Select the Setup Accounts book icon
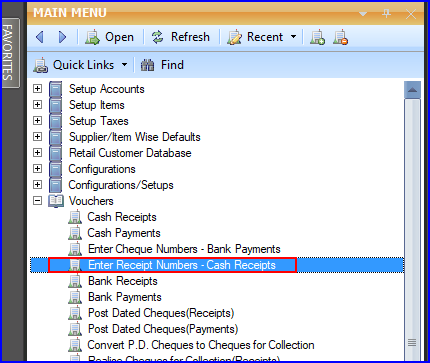This screenshot has height=363, width=430. pos(55,89)
